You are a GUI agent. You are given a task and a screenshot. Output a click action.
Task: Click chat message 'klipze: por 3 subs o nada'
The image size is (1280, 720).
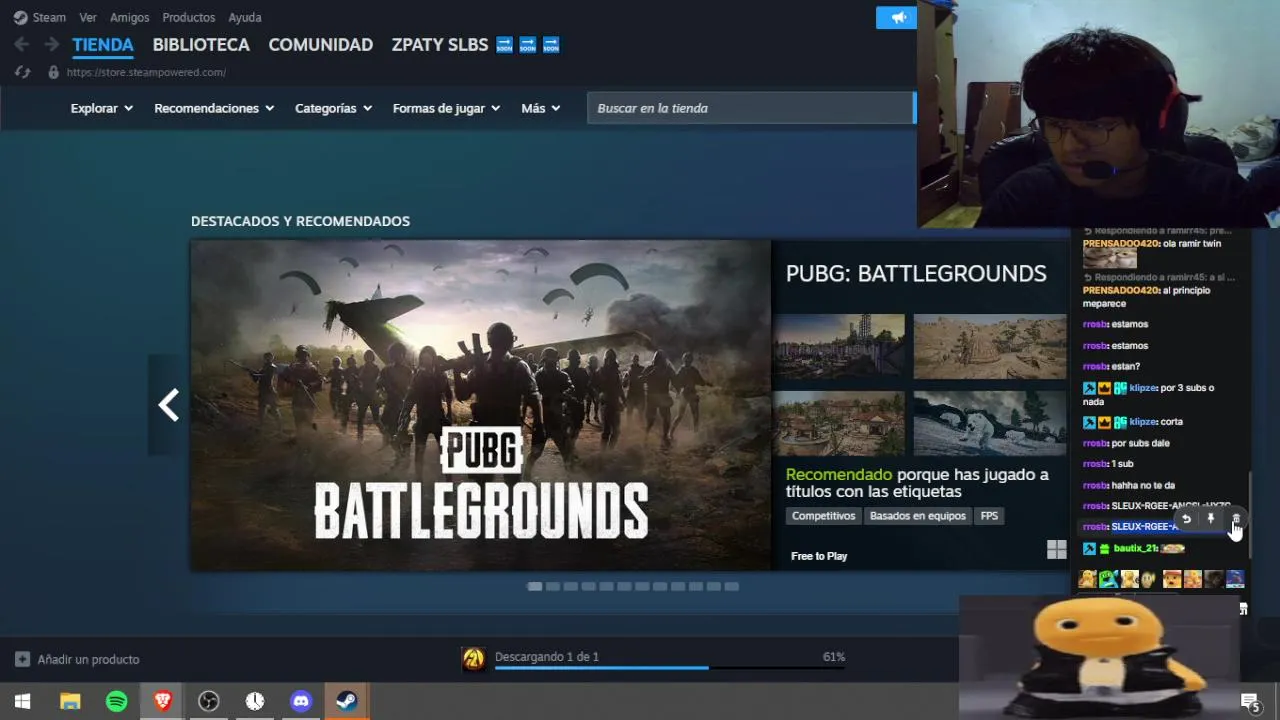(1150, 394)
